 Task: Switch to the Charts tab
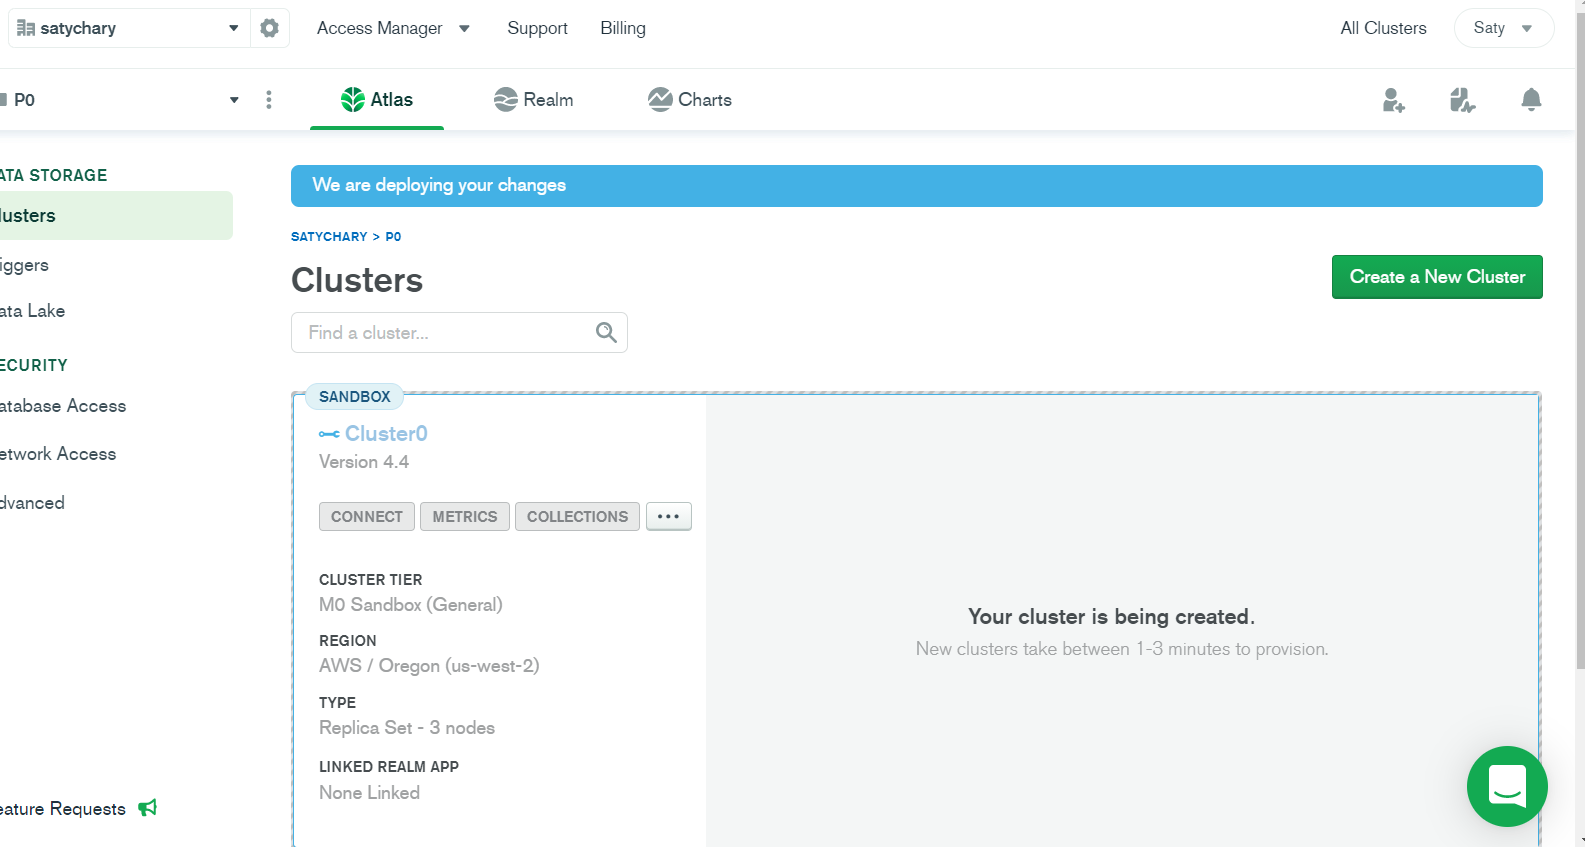690,100
